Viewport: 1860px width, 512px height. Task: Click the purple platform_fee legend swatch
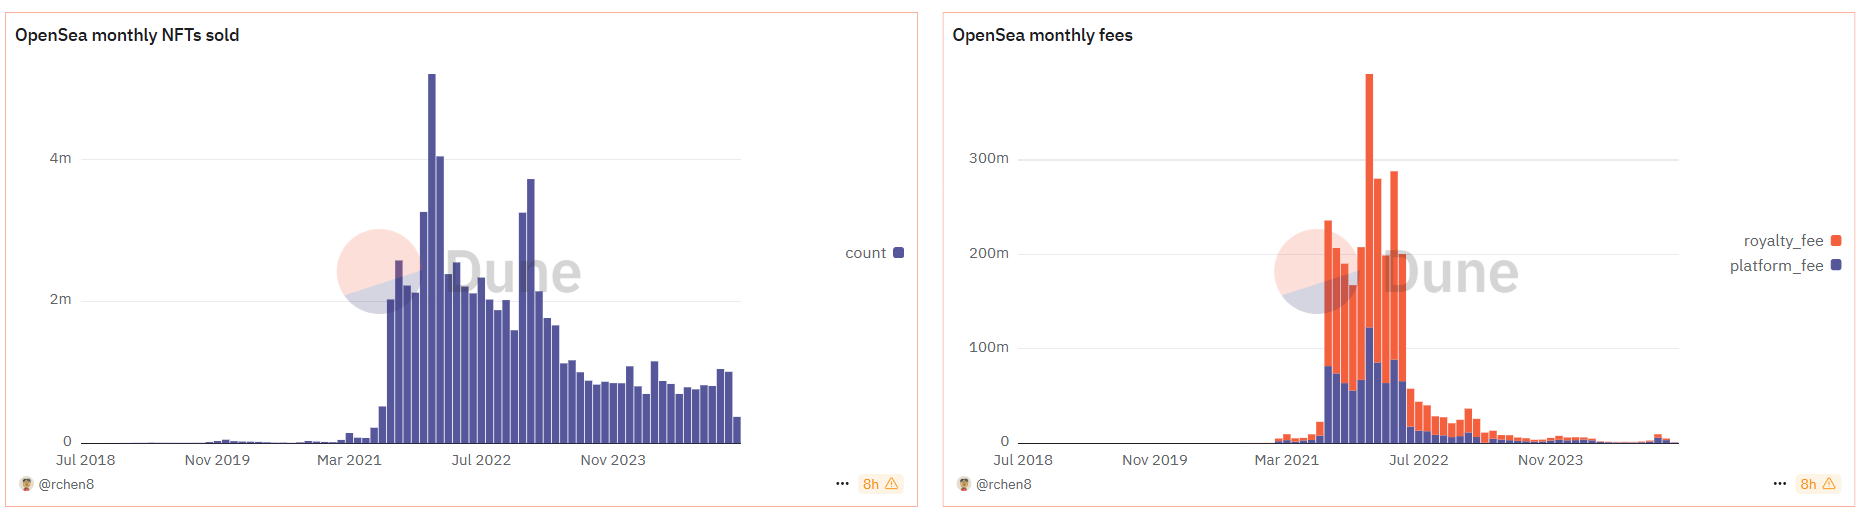[x=1836, y=265]
